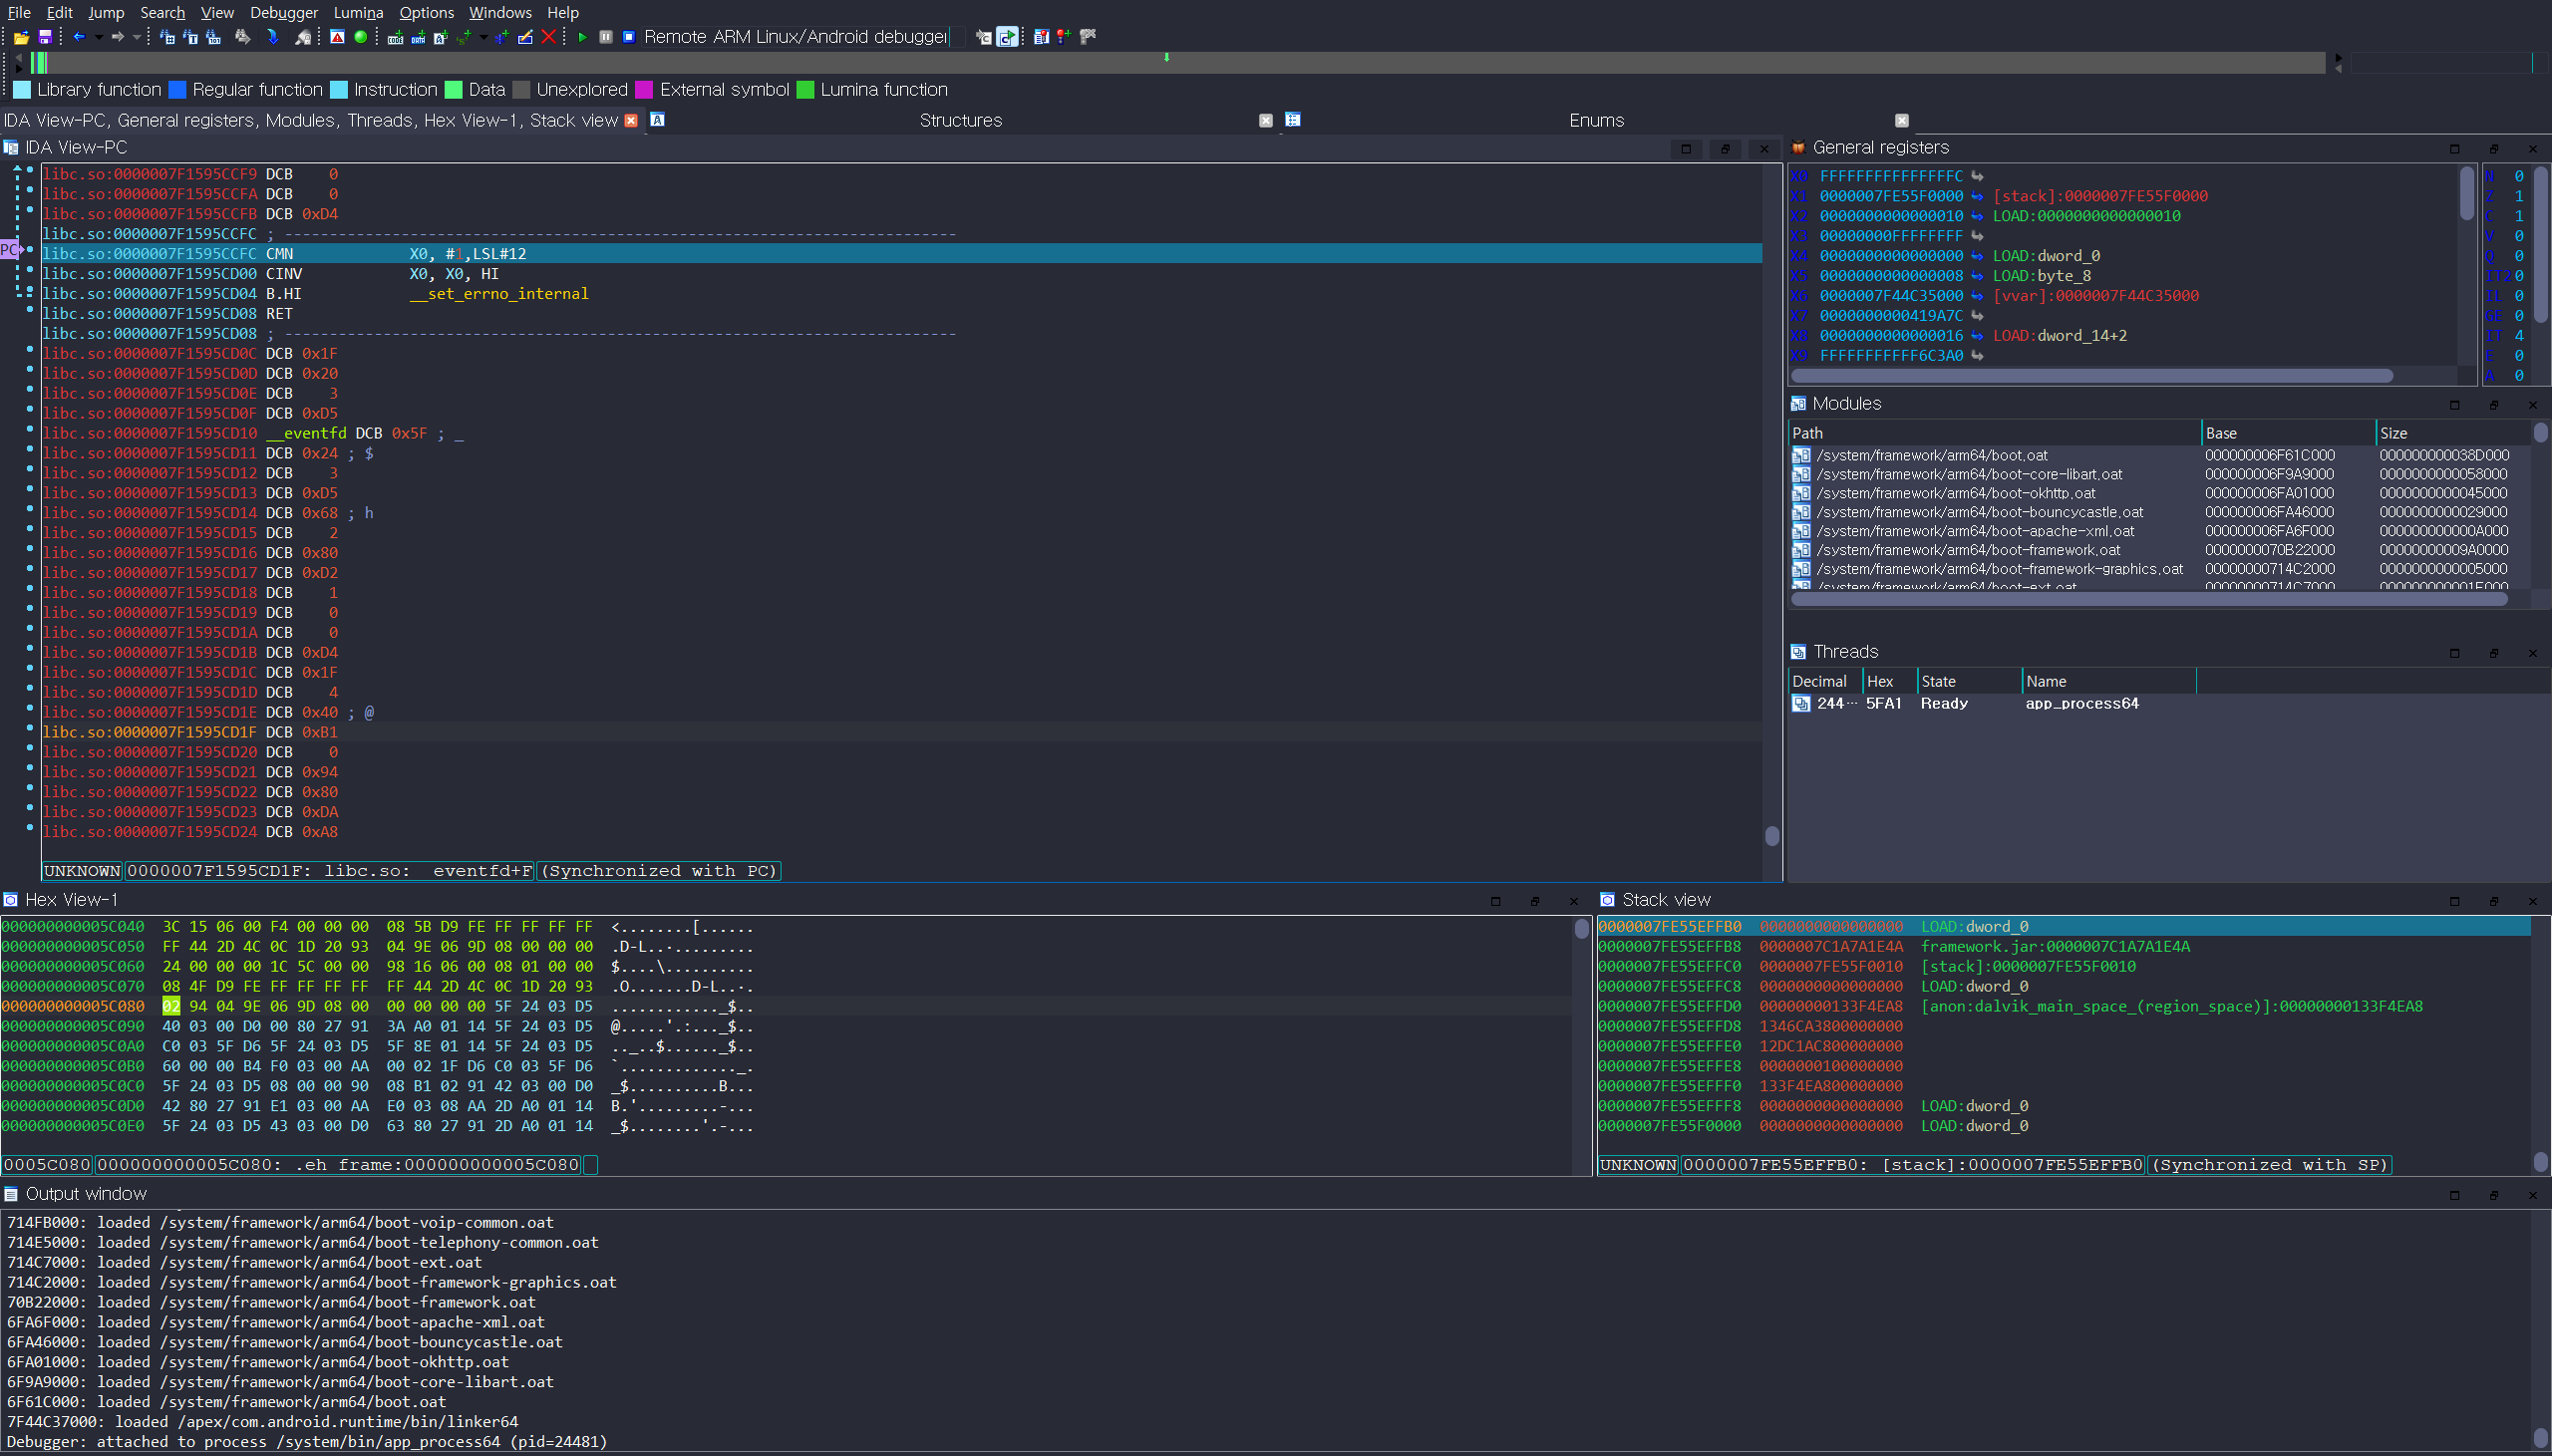The height and width of the screenshot is (1456, 2552).
Task: Click the open file toolbar icon
Action: 21,37
